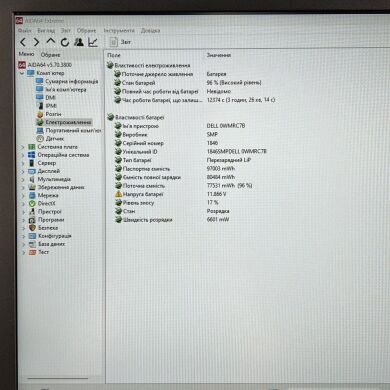Open the Звіт menu in menu bar

click(x=66, y=30)
